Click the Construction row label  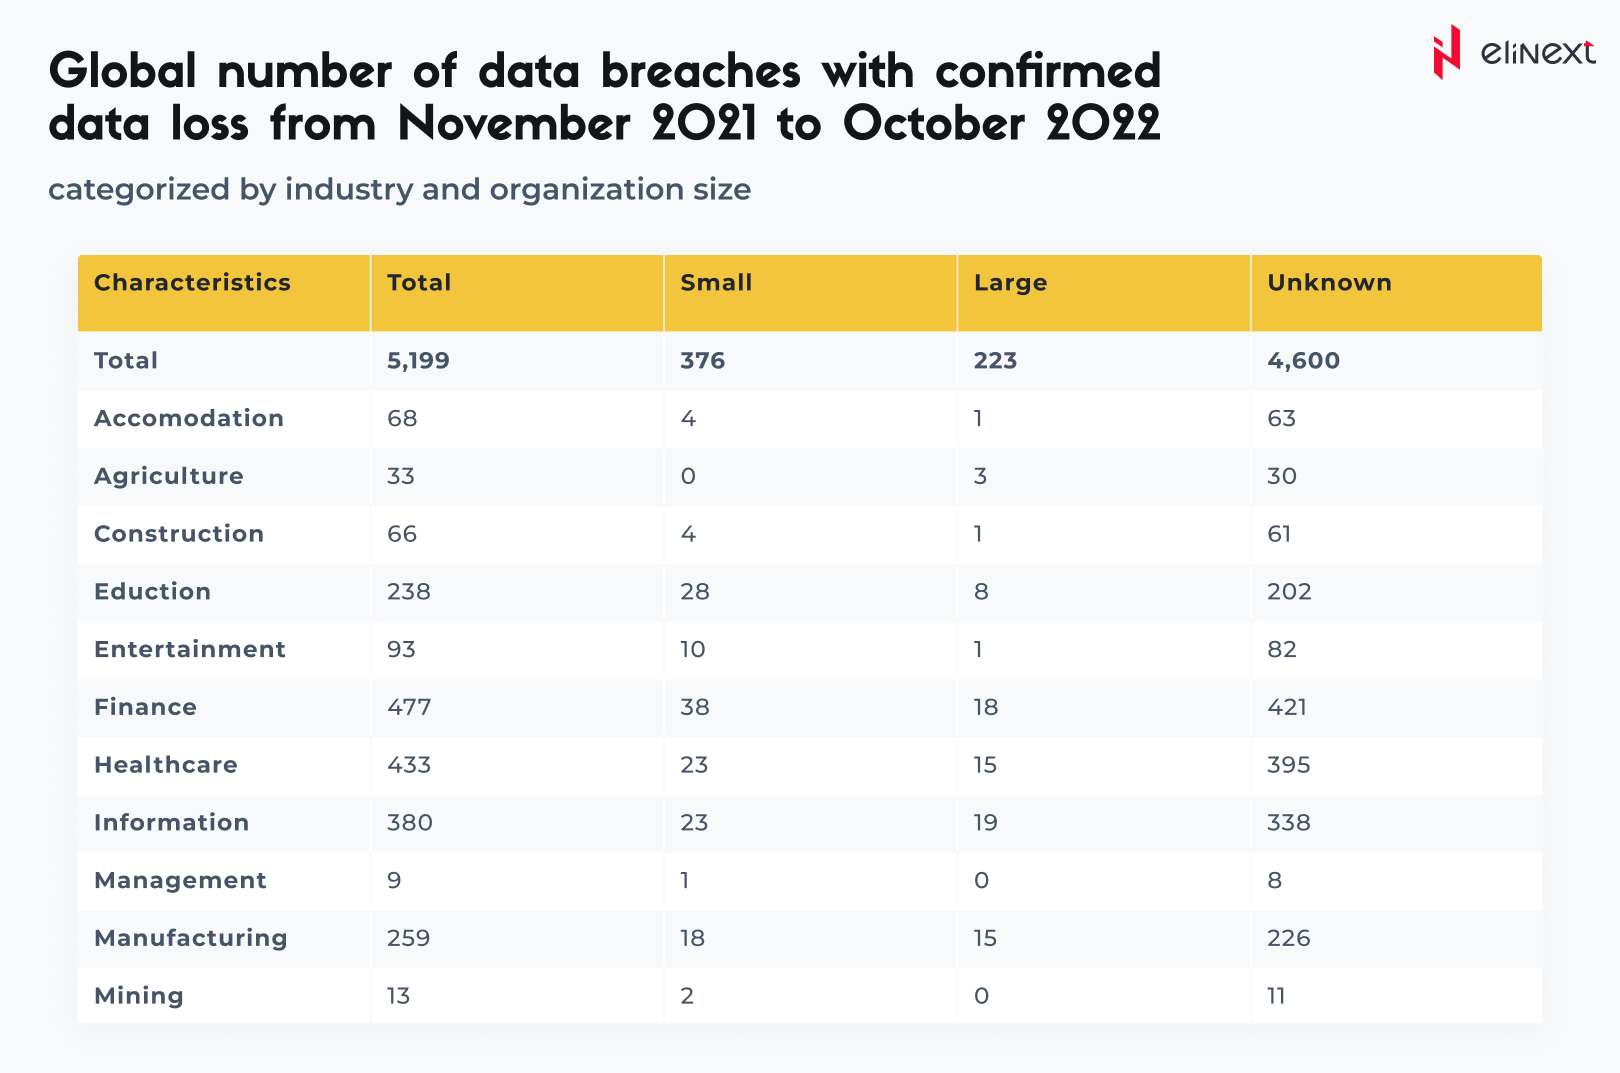pyautogui.click(x=179, y=534)
